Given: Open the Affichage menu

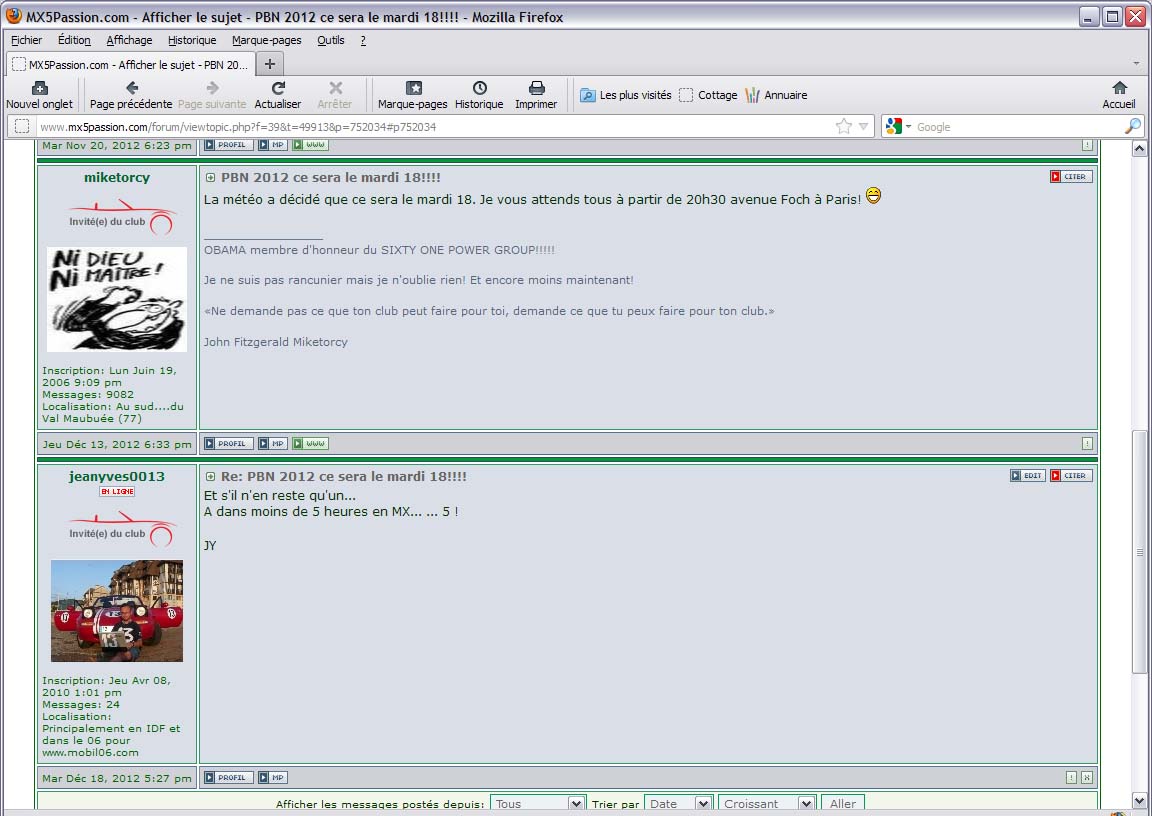Looking at the screenshot, I should pos(129,40).
